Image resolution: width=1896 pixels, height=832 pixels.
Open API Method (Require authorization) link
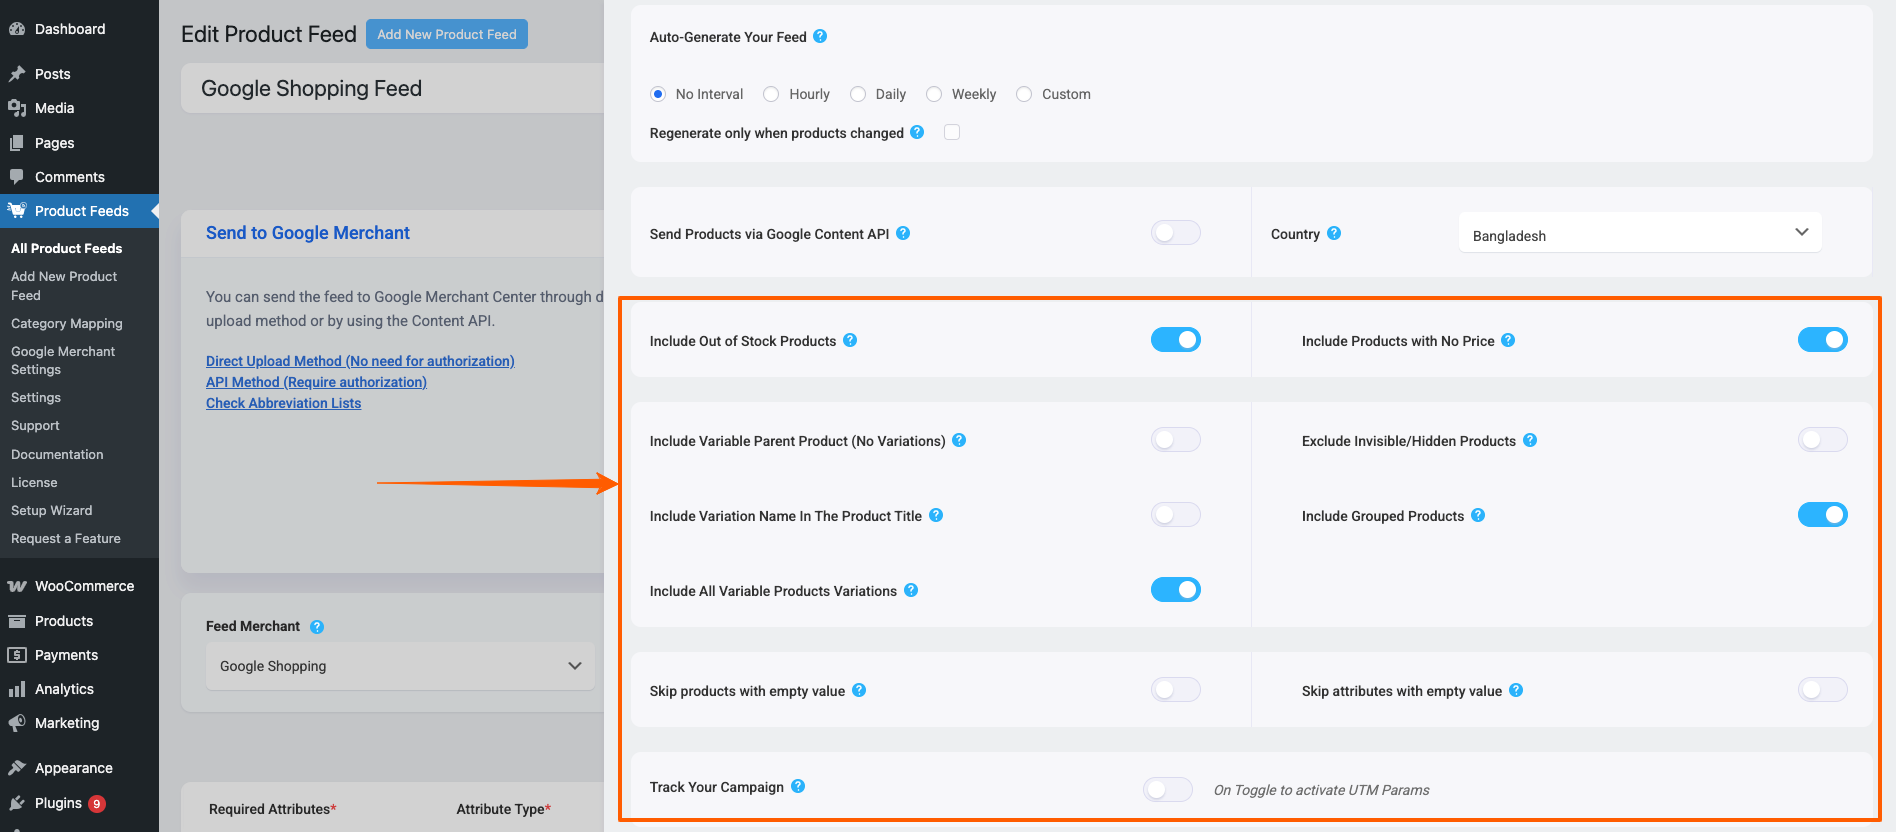pos(316,382)
